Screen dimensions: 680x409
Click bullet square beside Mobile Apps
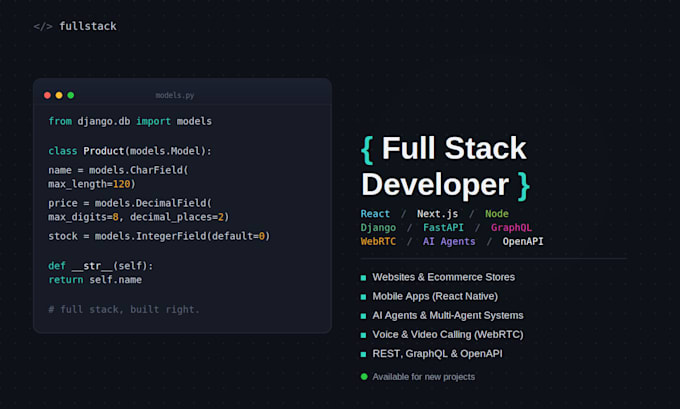363,297
